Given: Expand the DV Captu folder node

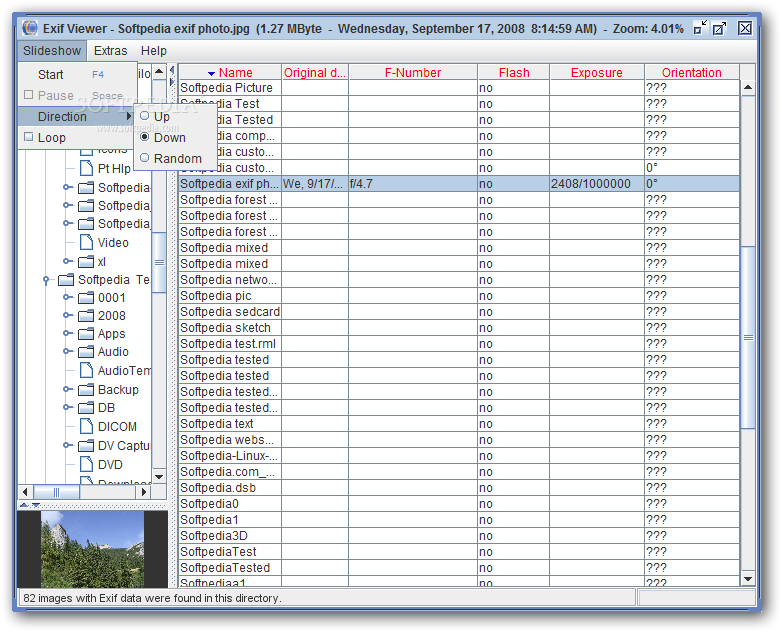Looking at the screenshot, I should pyautogui.click(x=67, y=445).
